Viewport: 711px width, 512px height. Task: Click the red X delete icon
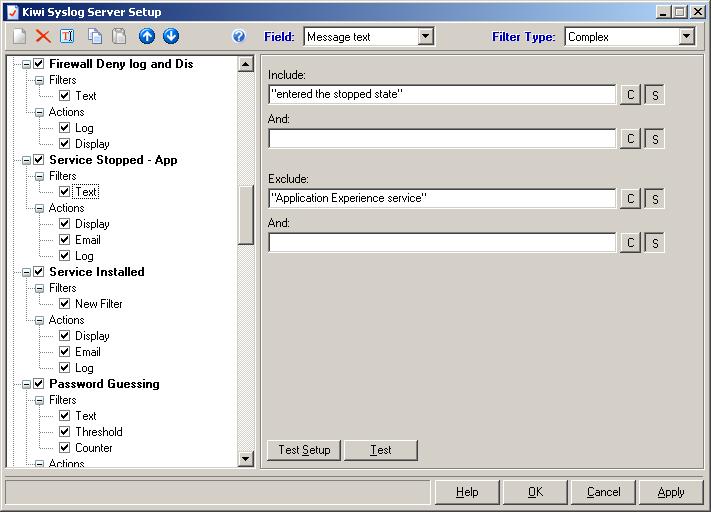(x=43, y=36)
